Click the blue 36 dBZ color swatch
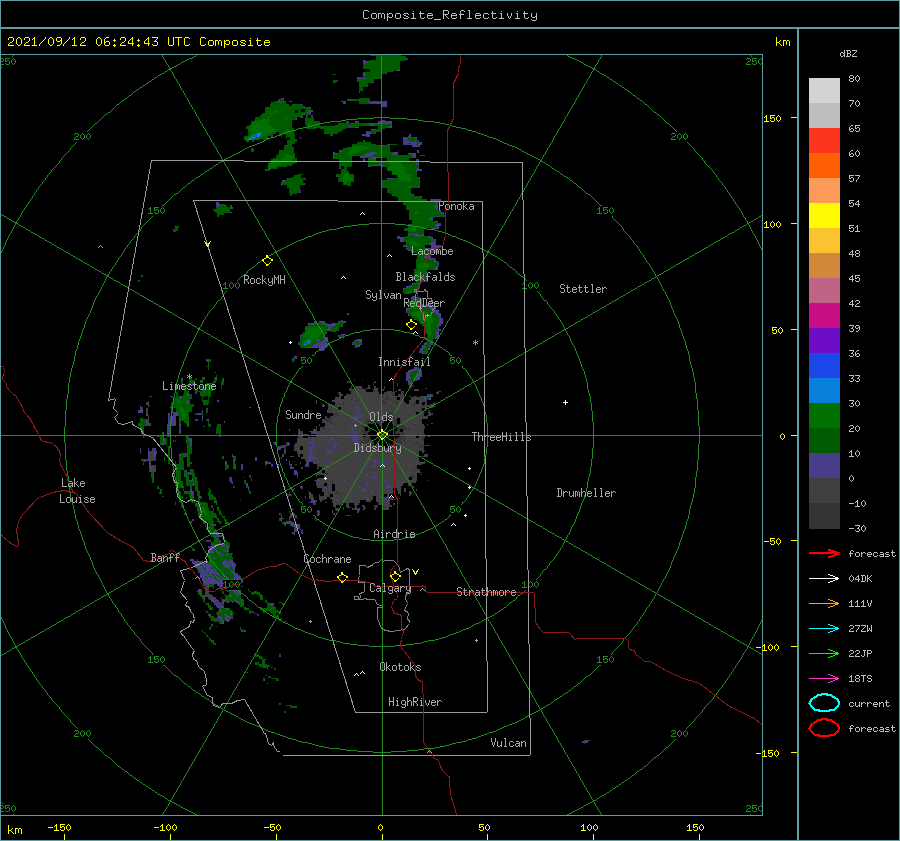Viewport: 900px width, 841px height. click(824, 365)
